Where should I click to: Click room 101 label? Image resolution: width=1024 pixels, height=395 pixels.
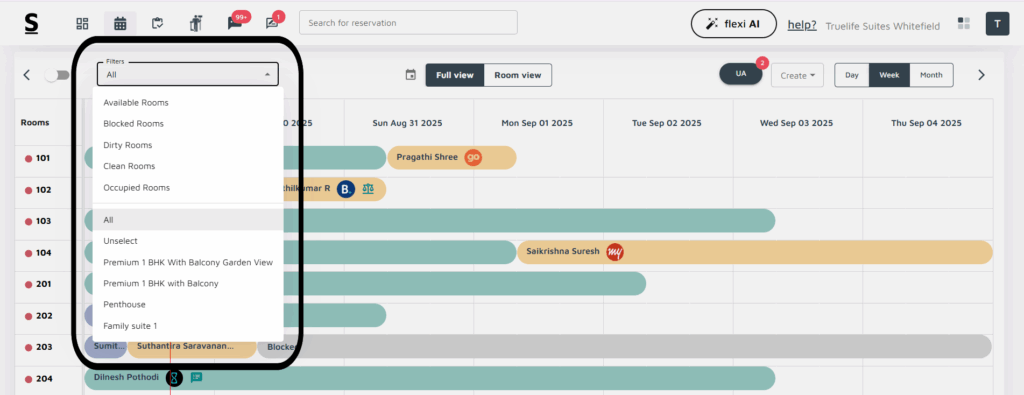click(44, 158)
